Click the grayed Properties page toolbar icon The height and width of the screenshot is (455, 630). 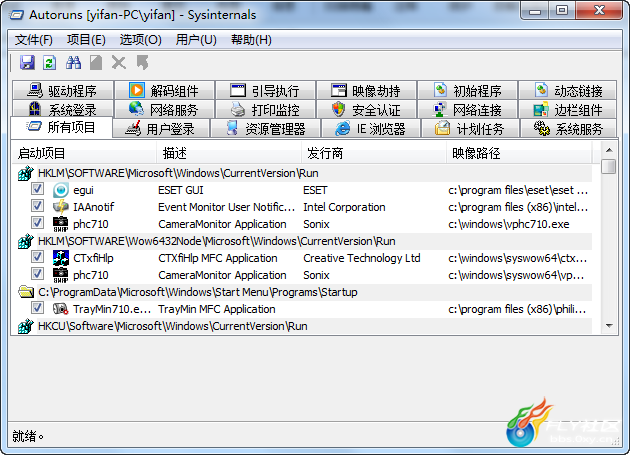(96, 63)
